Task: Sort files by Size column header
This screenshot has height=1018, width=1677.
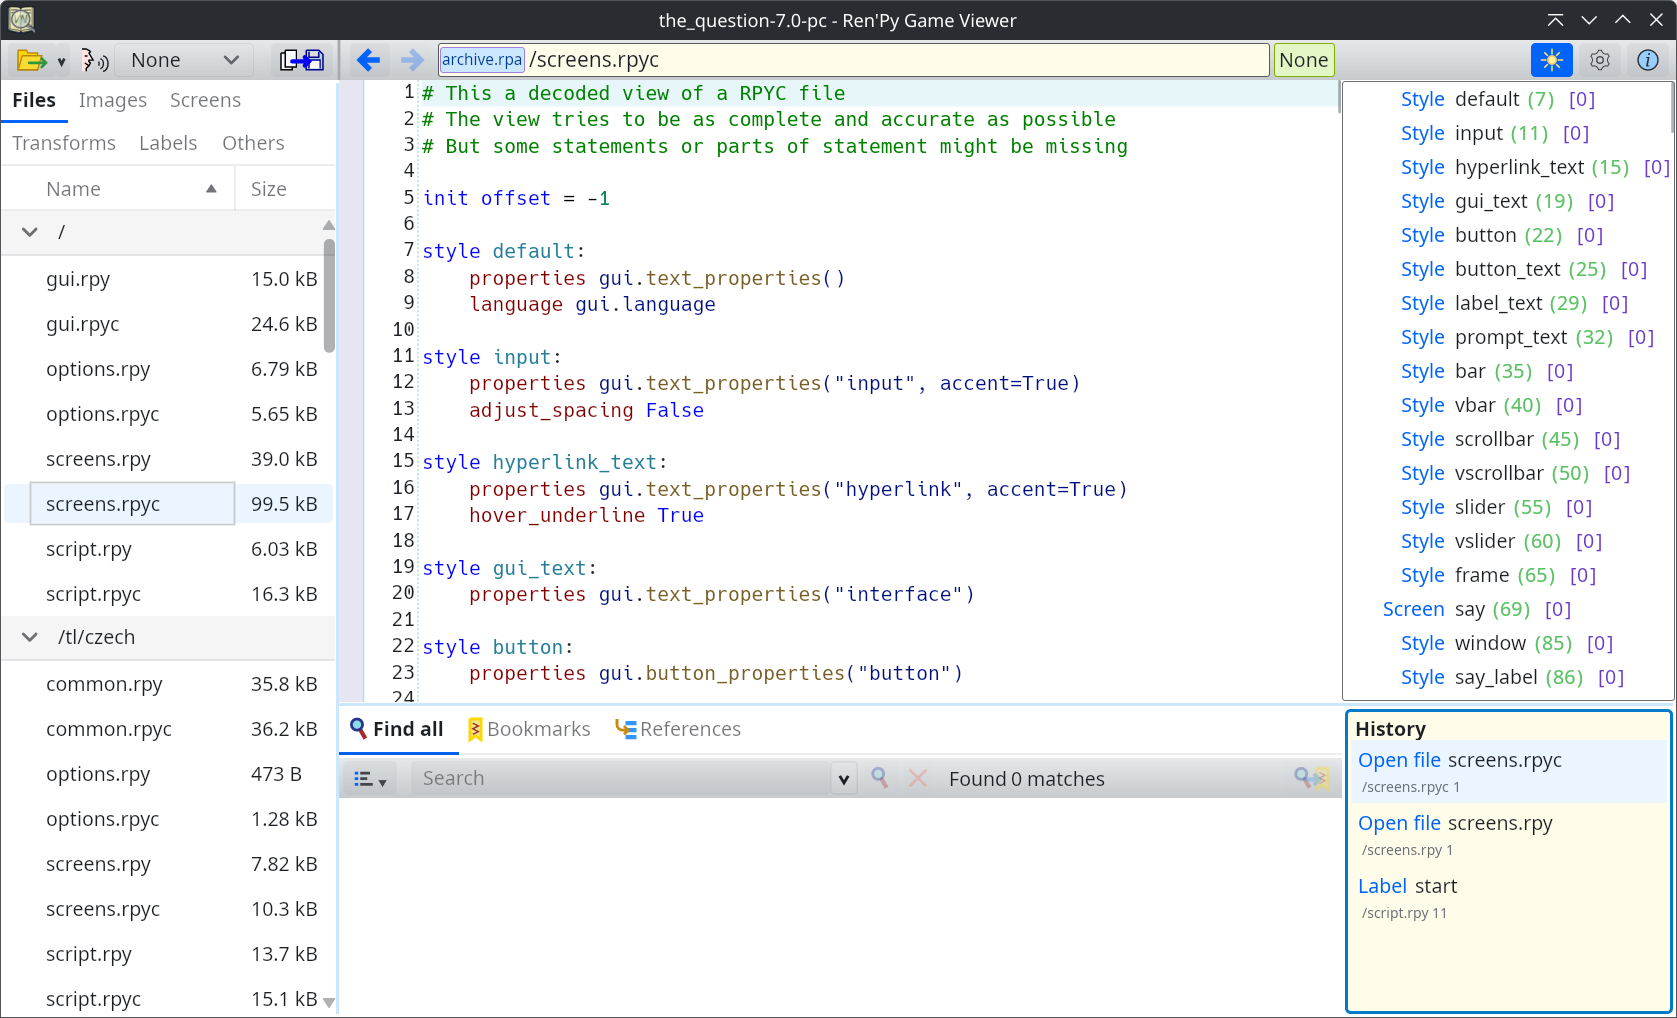Action: [x=284, y=189]
